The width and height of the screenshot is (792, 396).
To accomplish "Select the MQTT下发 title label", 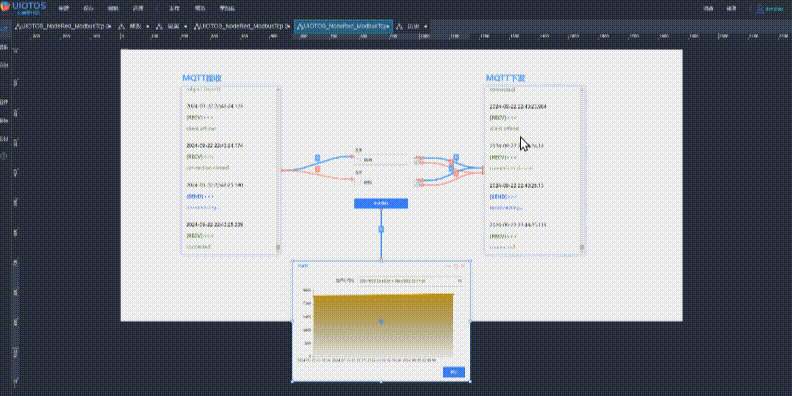I will [x=505, y=78].
